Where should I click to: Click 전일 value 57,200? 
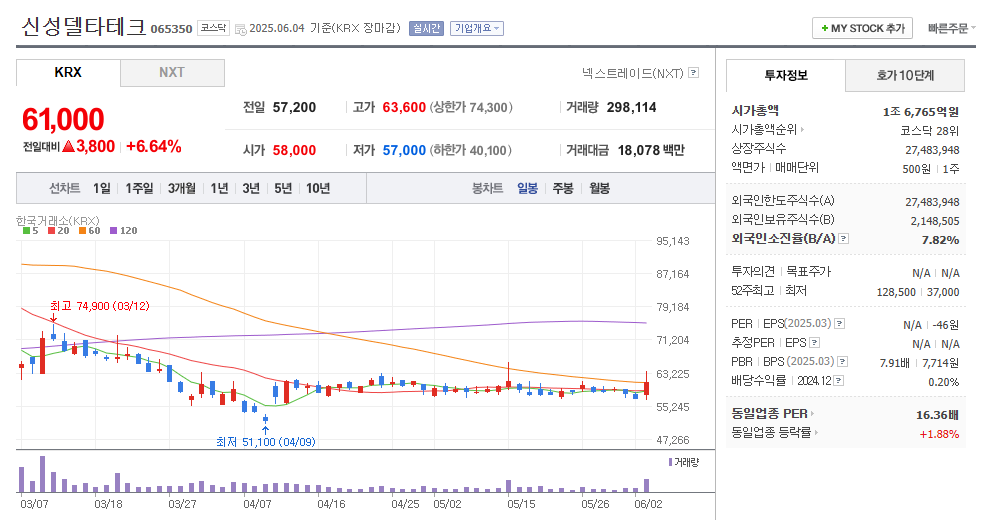(x=294, y=107)
